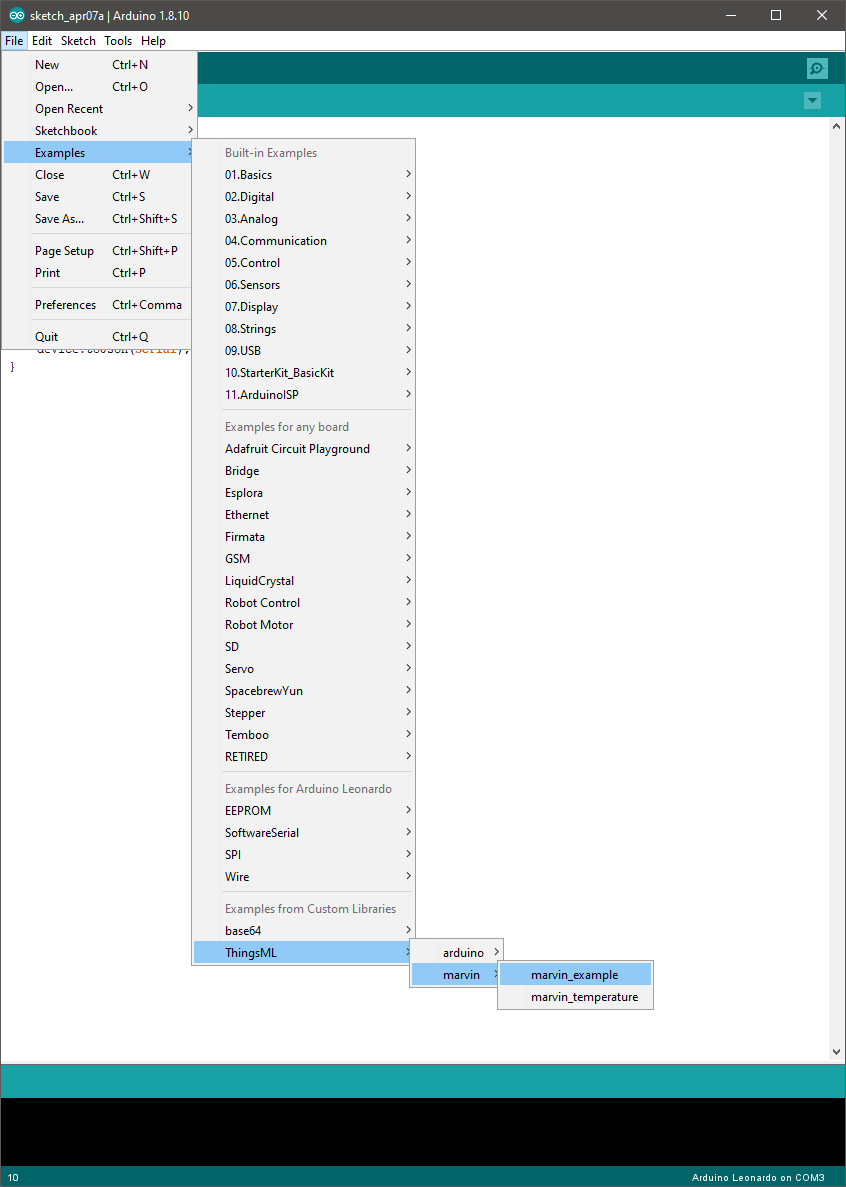Viewport: 846px width, 1187px height.
Task: Choose Print from the File menu
Action: pyautogui.click(x=99, y=273)
